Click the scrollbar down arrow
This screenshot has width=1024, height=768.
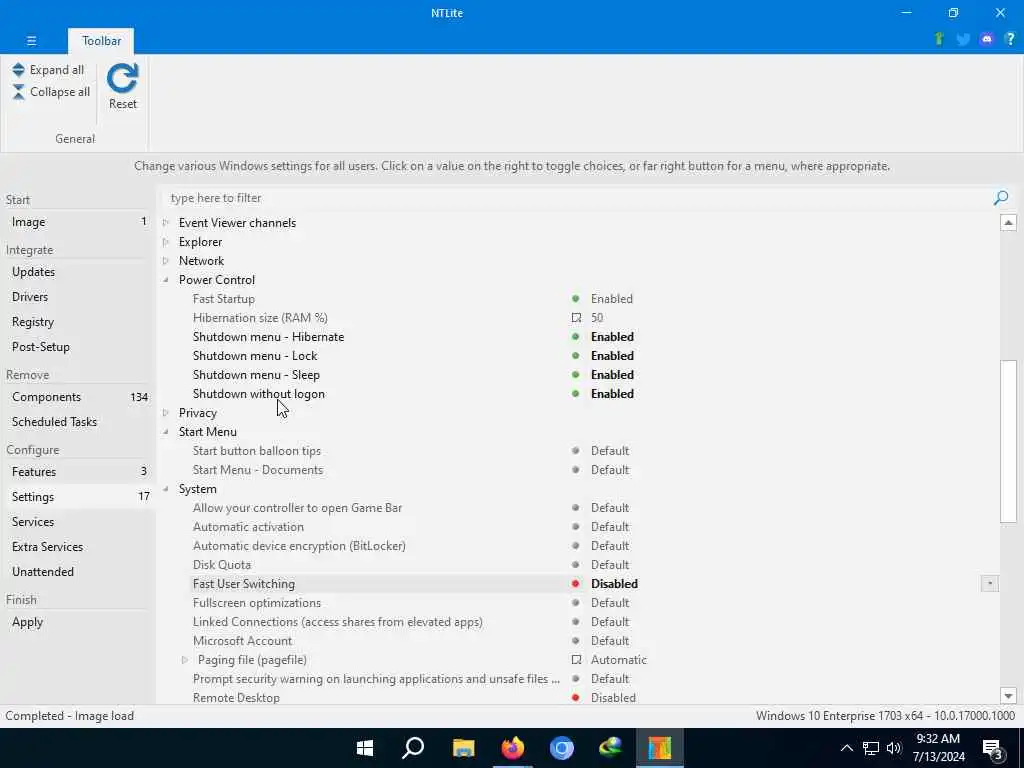1008,696
